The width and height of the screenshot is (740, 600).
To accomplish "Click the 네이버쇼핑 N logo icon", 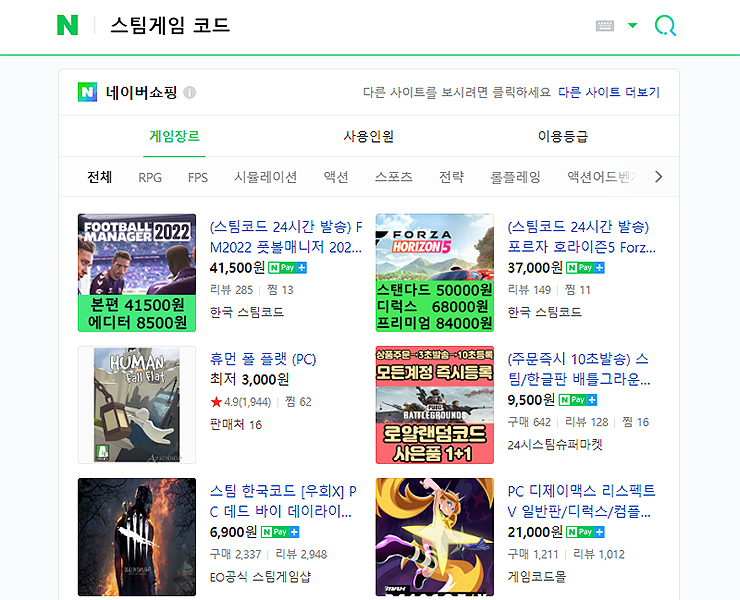I will coord(87,92).
